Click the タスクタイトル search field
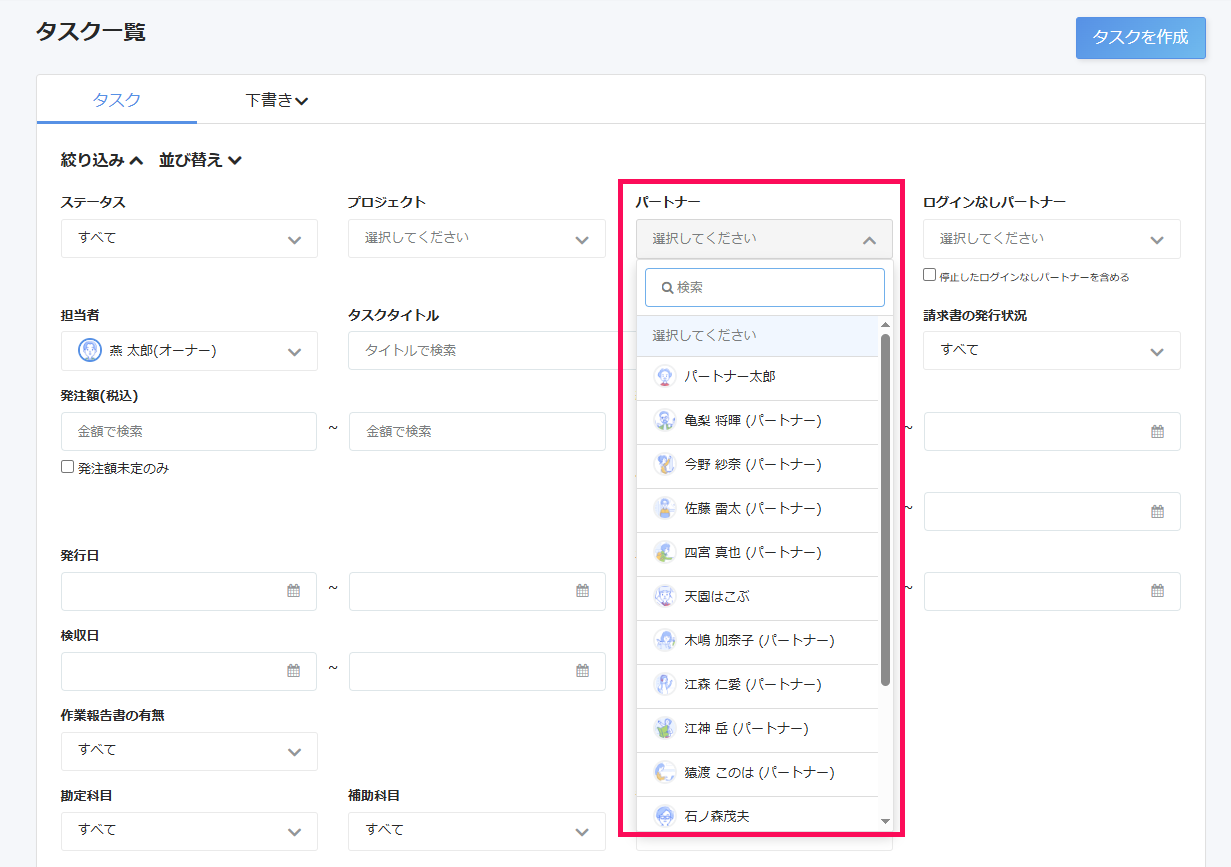The image size is (1231, 867). [x=492, y=351]
